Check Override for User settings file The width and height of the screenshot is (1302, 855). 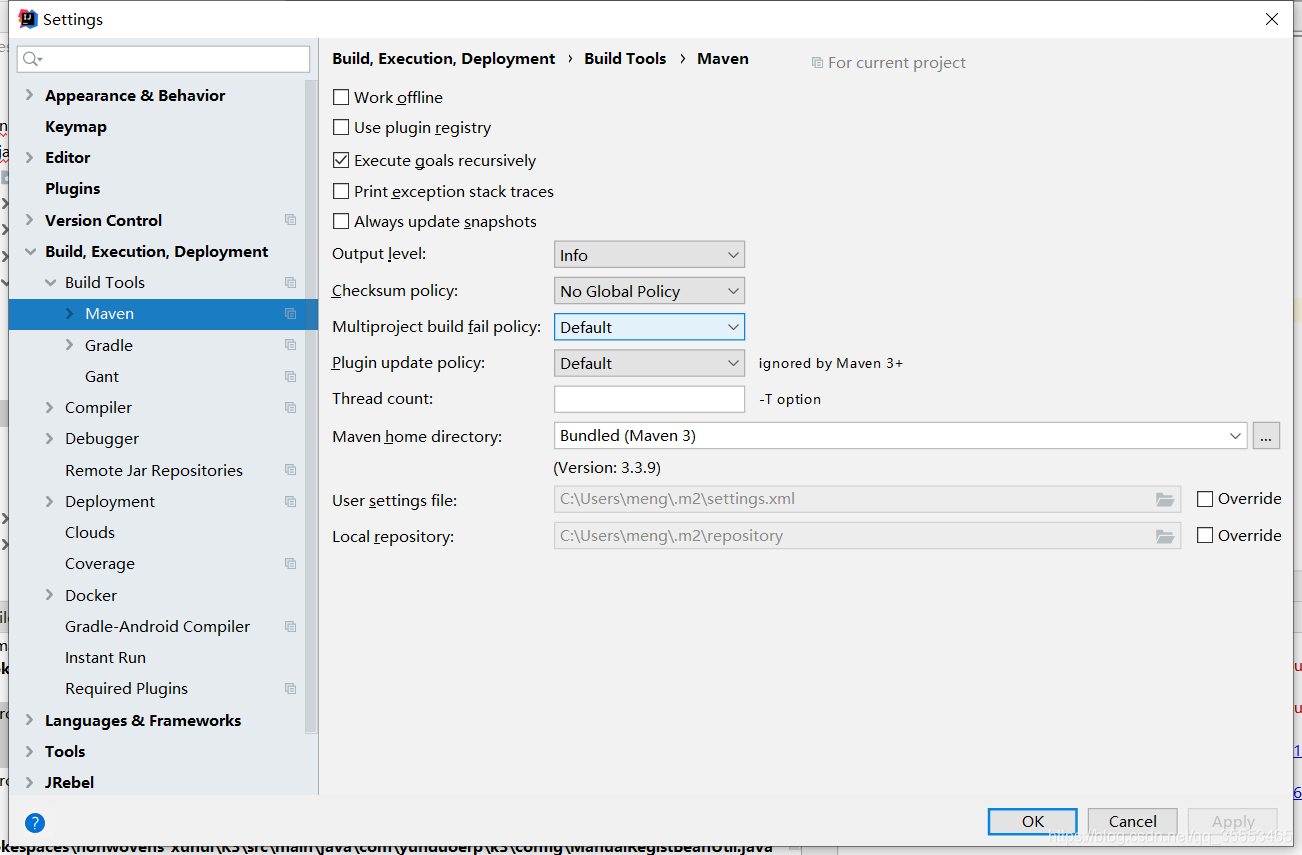coord(1205,499)
